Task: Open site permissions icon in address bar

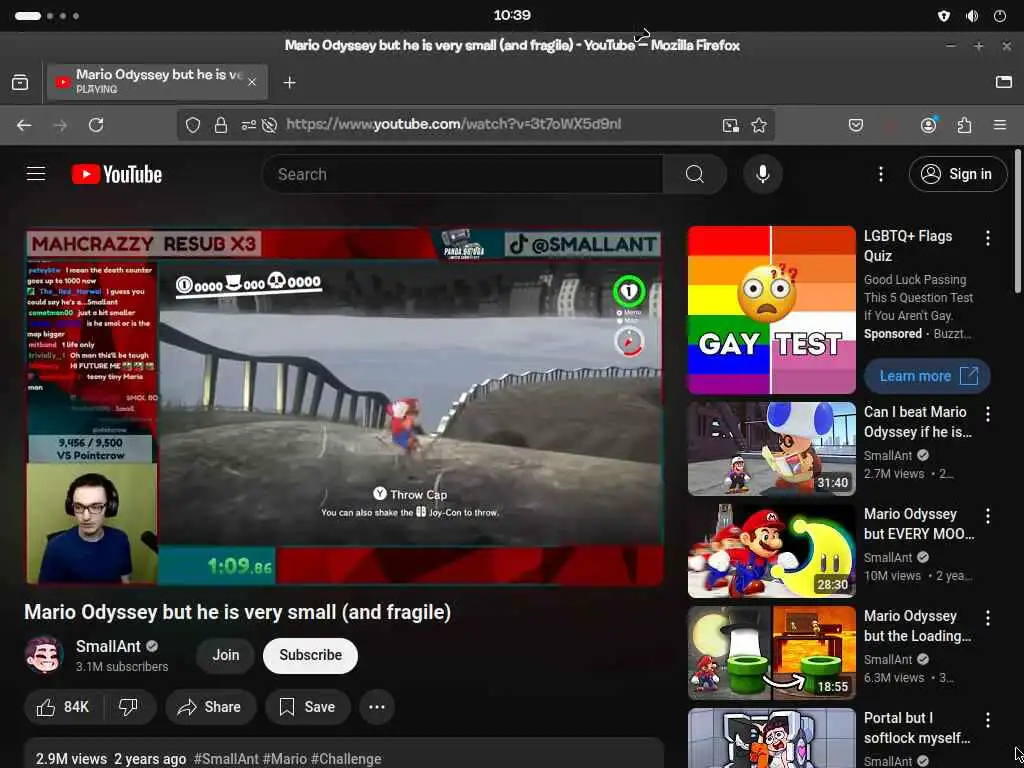Action: [248, 125]
